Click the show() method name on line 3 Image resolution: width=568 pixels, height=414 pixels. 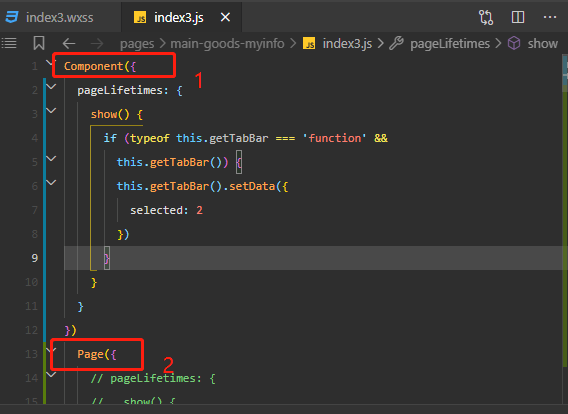(x=104, y=114)
